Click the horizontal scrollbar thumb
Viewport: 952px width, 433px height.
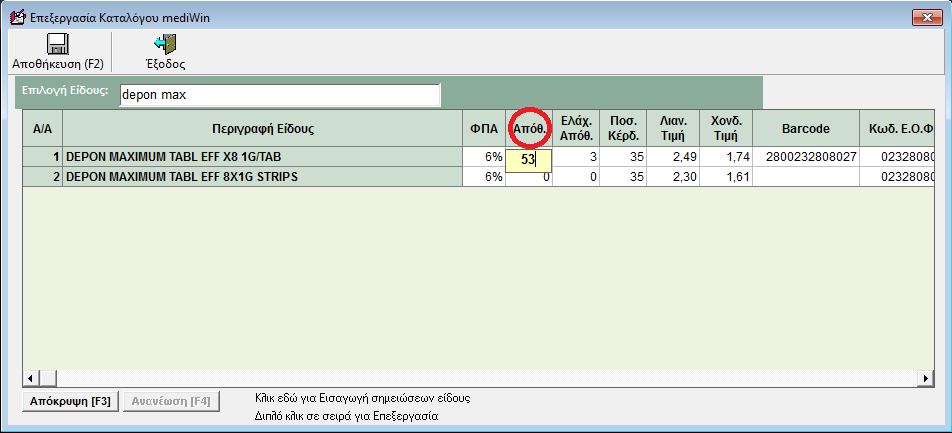tap(47, 378)
